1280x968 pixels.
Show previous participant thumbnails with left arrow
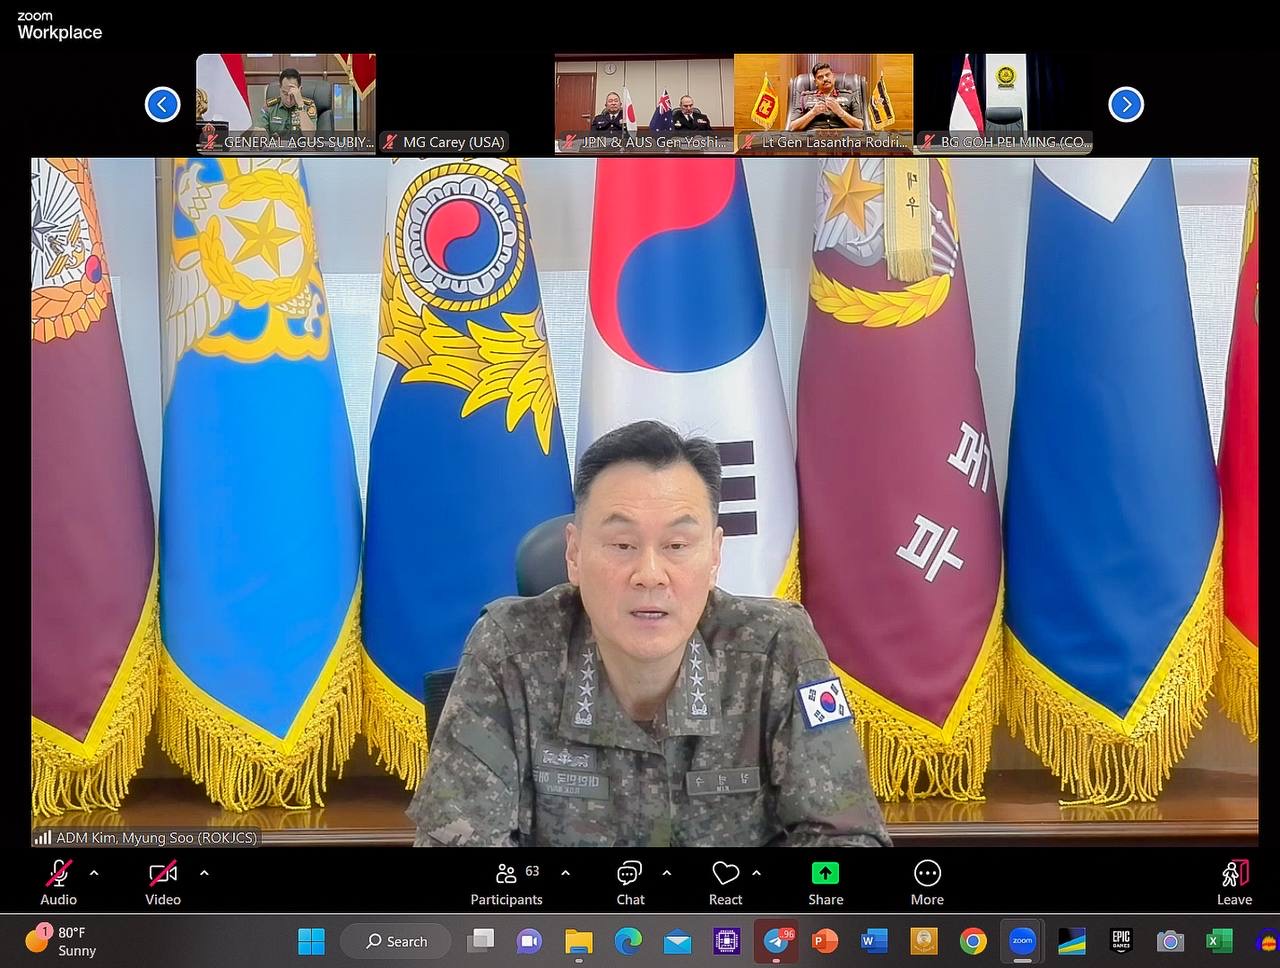(162, 104)
